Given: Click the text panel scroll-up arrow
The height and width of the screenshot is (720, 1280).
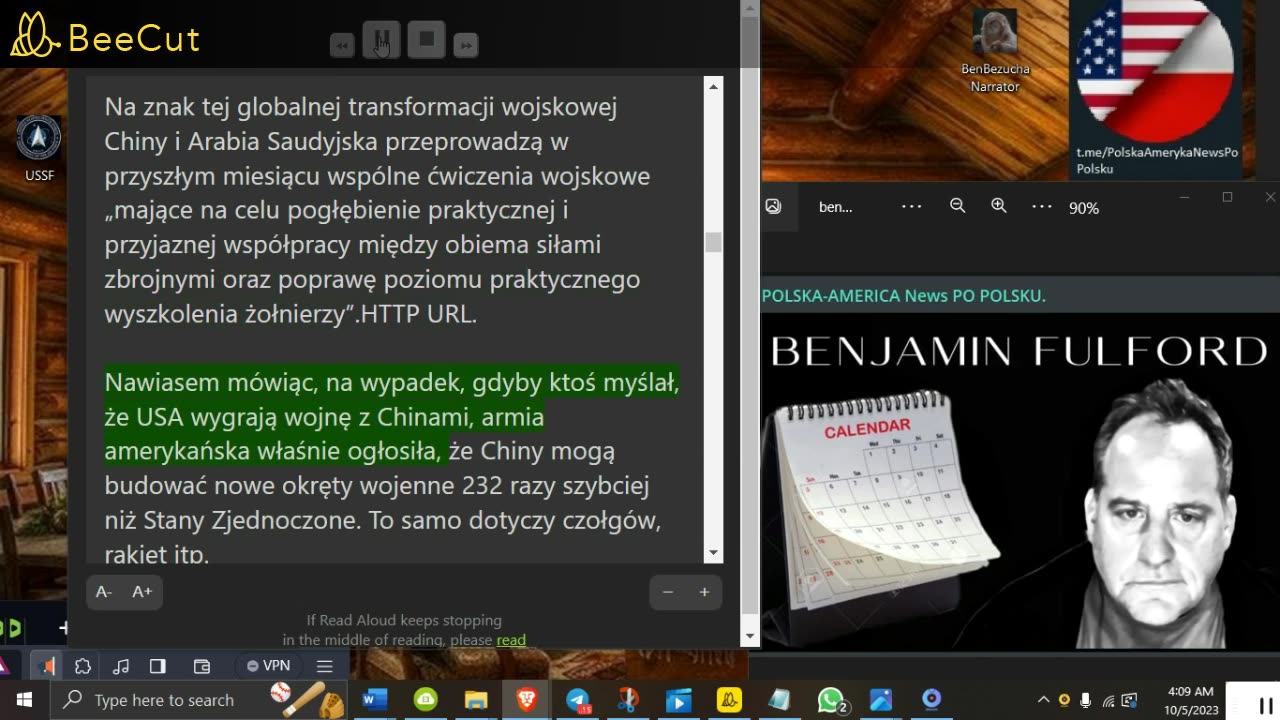Looking at the screenshot, I should pyautogui.click(x=713, y=87).
